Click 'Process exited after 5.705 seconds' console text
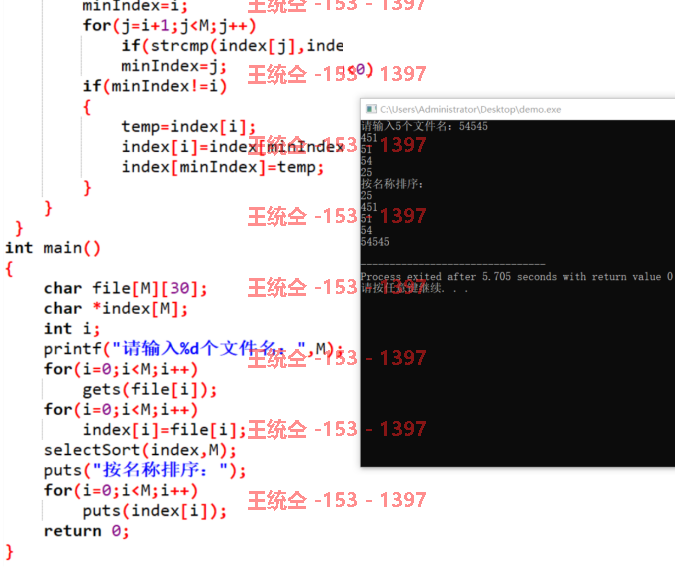This screenshot has height=569, width=675. (x=436, y=277)
